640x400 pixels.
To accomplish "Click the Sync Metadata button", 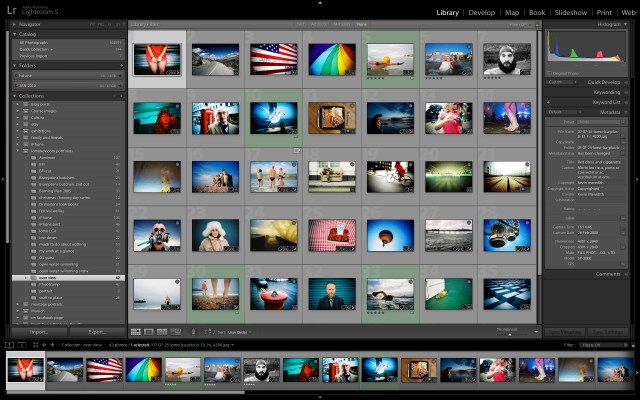I will pos(565,332).
